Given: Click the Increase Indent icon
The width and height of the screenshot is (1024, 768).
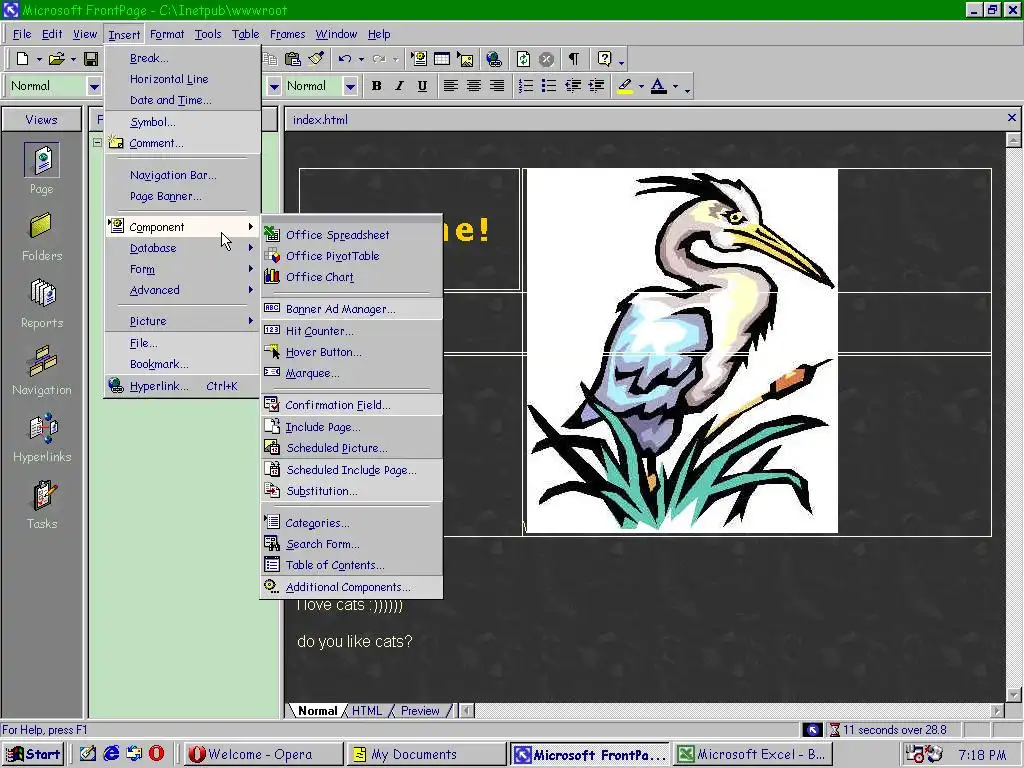Looking at the screenshot, I should [x=596, y=86].
